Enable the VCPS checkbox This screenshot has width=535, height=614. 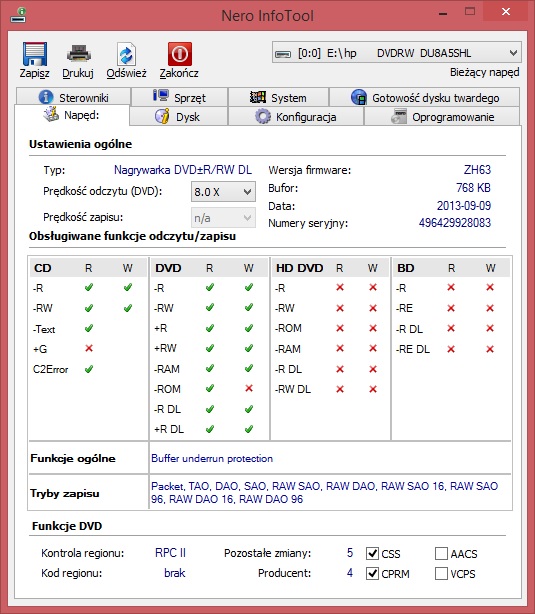click(x=441, y=573)
